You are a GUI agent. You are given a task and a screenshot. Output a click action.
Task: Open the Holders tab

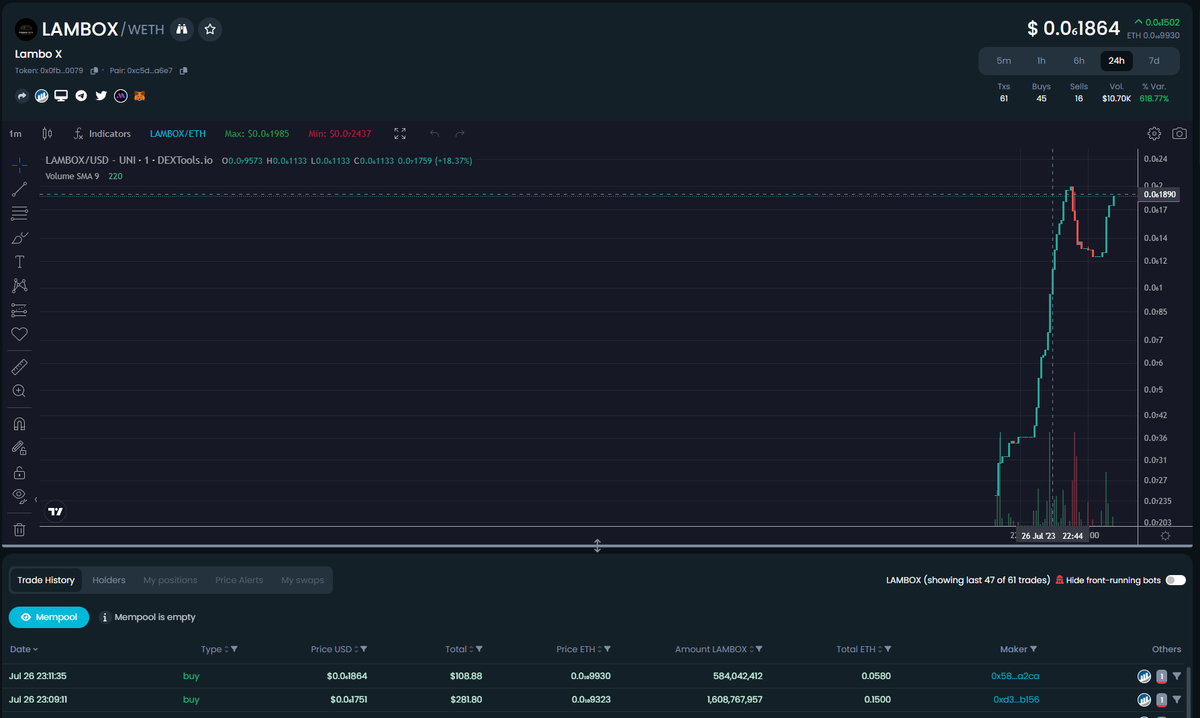[109, 580]
